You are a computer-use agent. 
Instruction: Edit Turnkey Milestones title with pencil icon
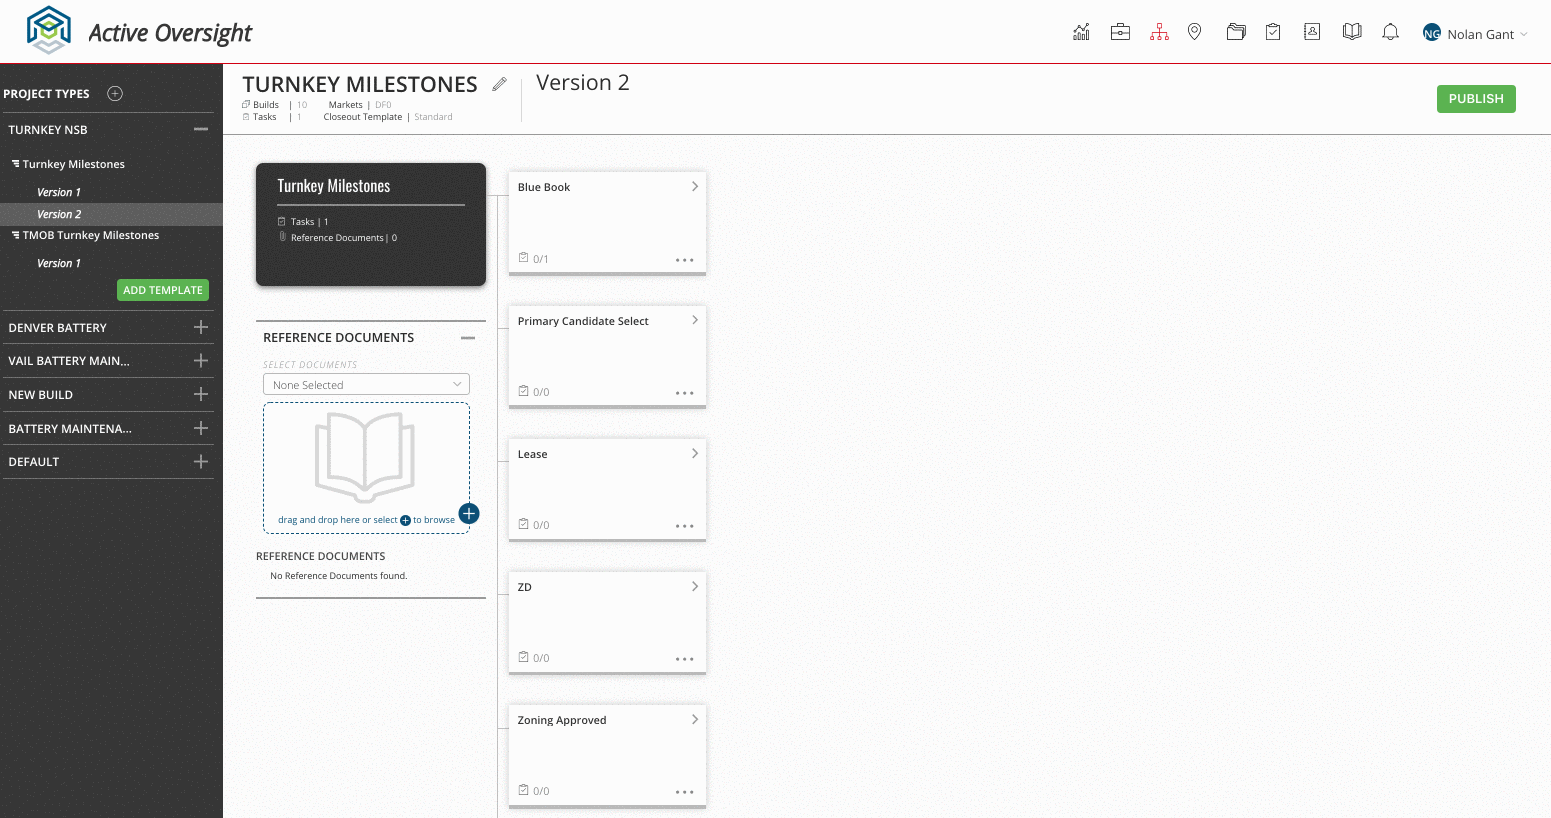click(499, 85)
